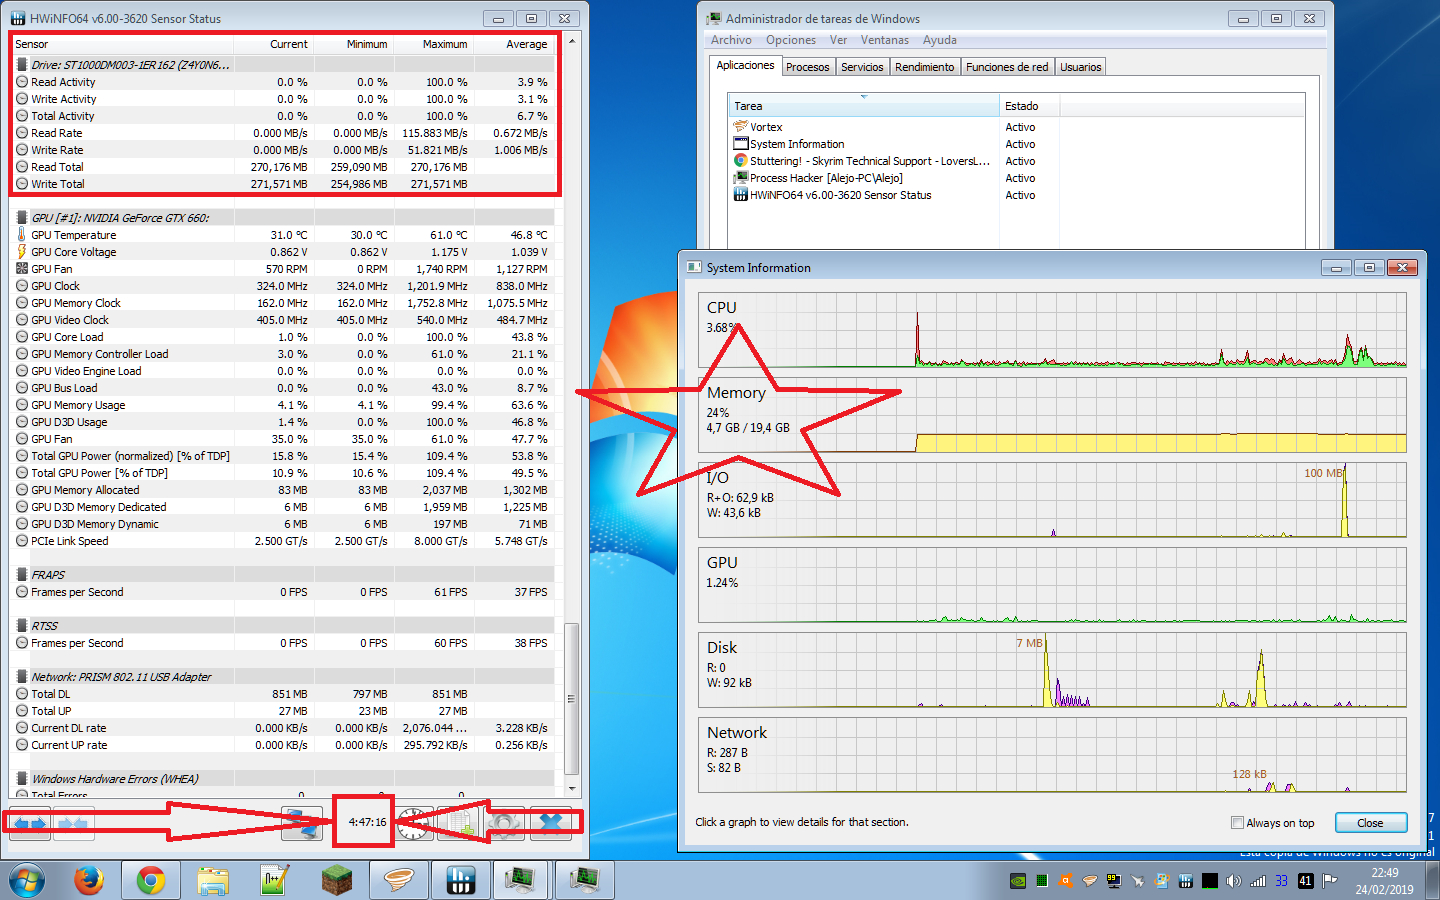Open the CPU graph in System Information
The width and height of the screenshot is (1440, 900).
(x=1052, y=330)
